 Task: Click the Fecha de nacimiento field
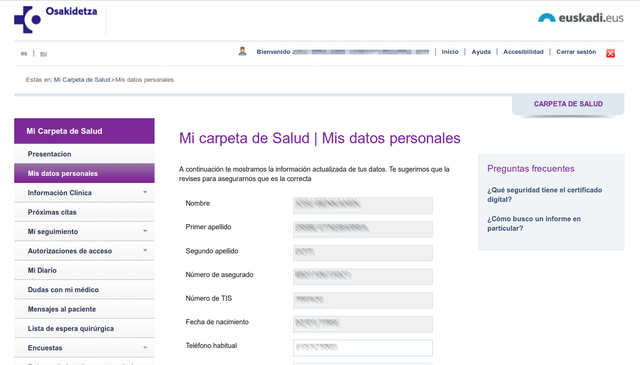click(363, 324)
